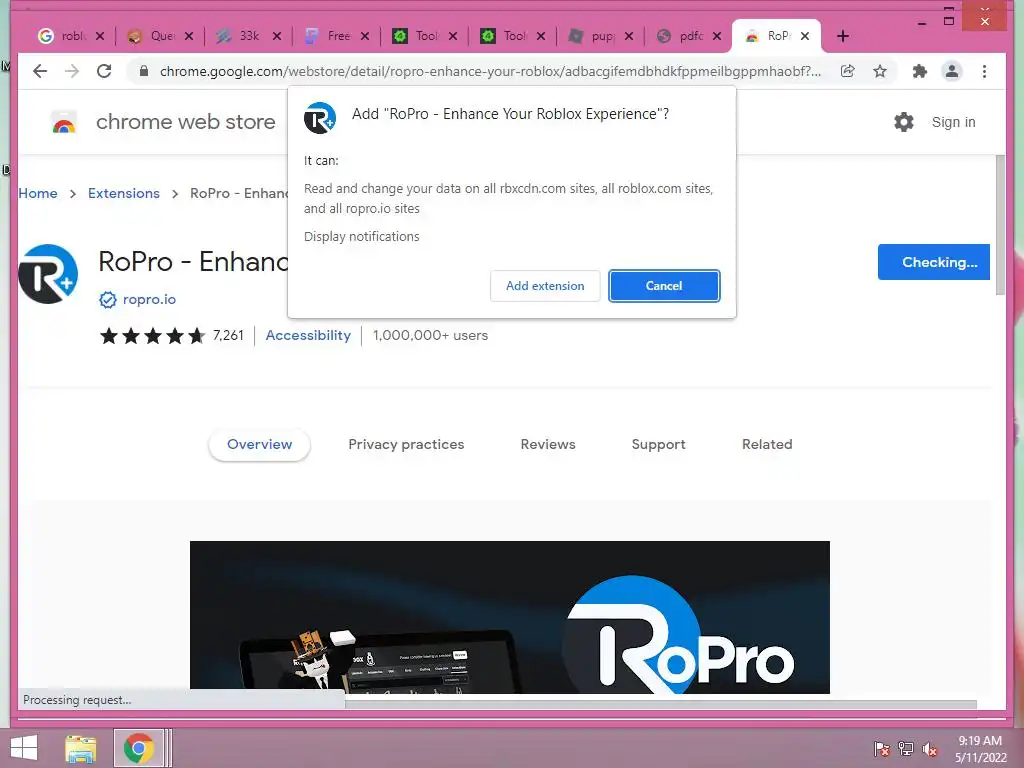Open the Support tab
Viewport: 1024px width, 768px height.
coord(658,445)
